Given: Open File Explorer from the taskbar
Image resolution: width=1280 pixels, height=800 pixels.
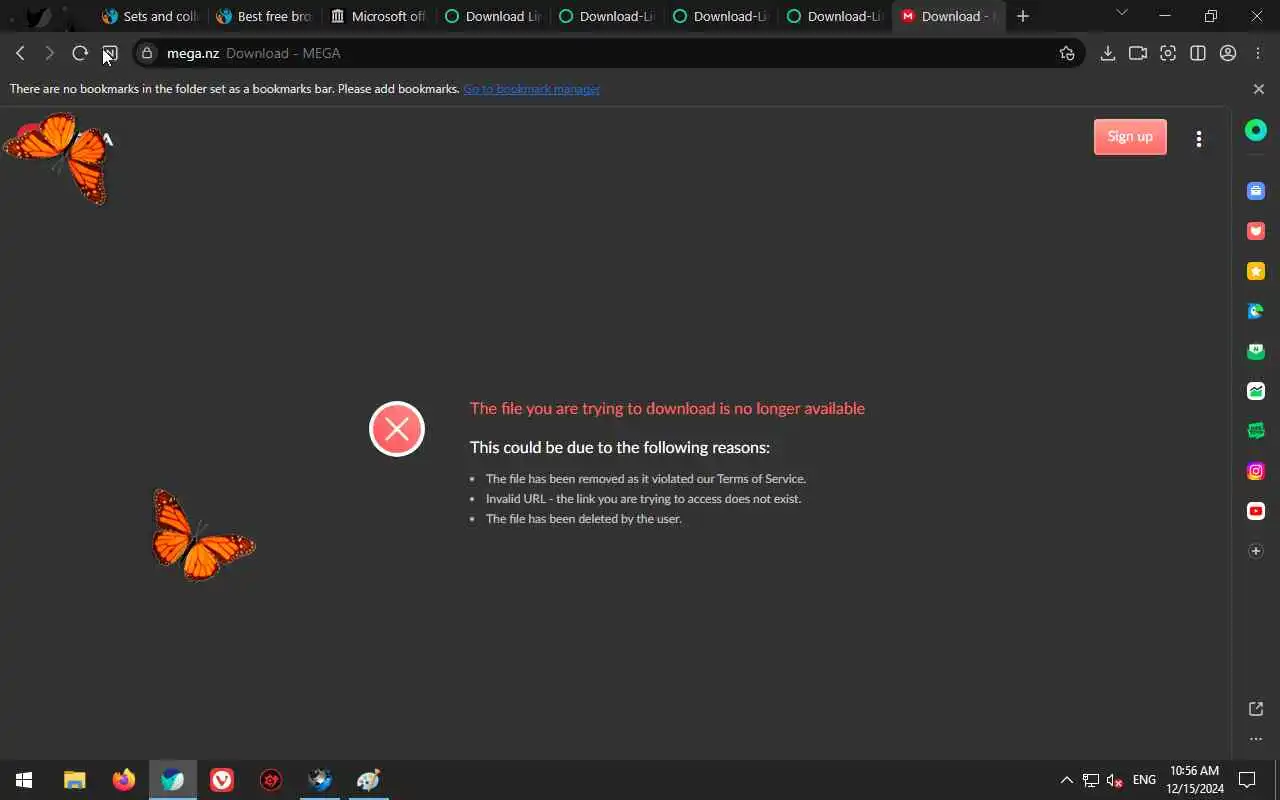Looking at the screenshot, I should [x=75, y=780].
